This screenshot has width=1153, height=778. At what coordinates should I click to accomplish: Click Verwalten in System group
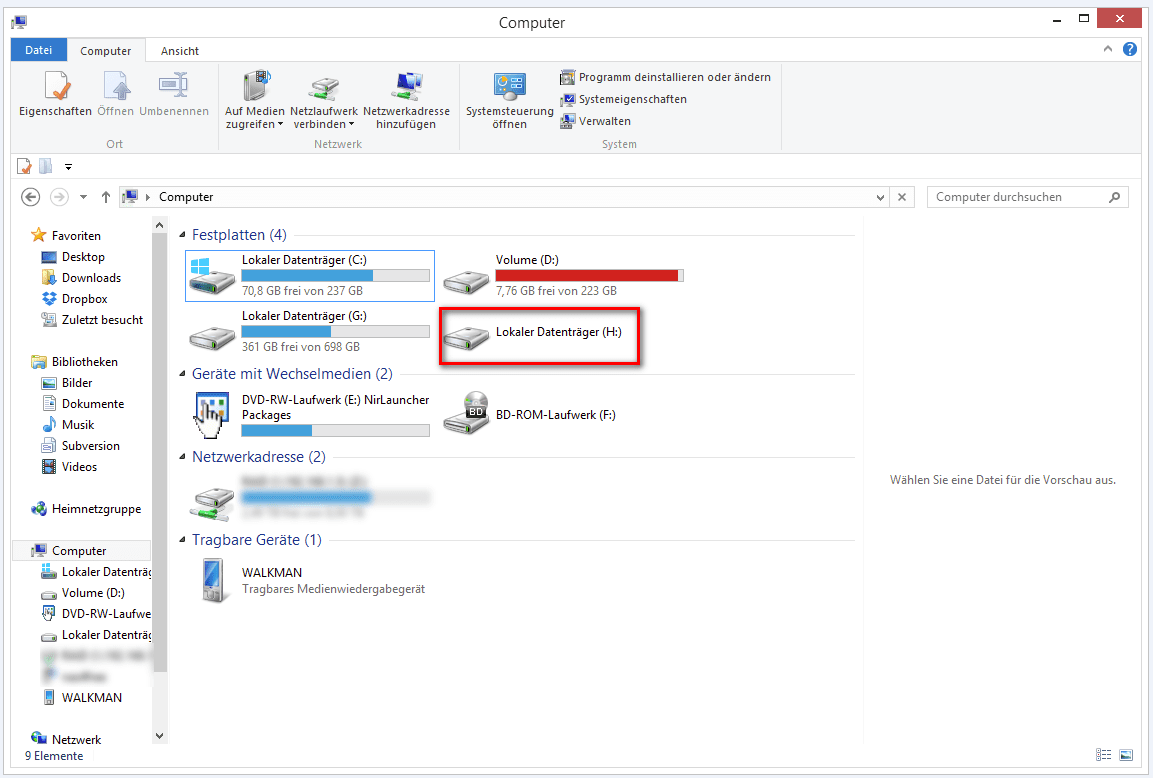(x=596, y=121)
